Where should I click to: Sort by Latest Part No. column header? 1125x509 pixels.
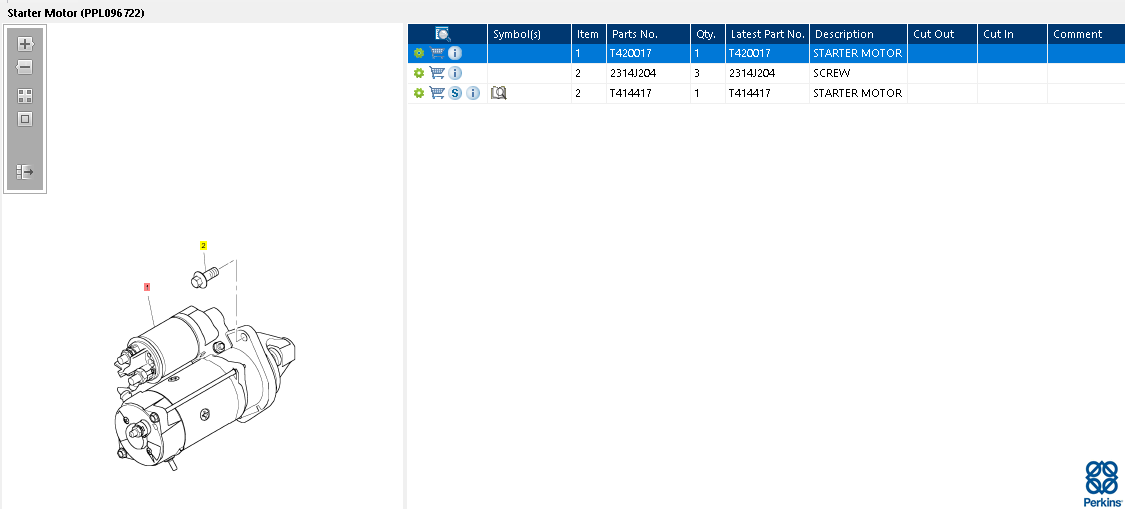point(767,34)
